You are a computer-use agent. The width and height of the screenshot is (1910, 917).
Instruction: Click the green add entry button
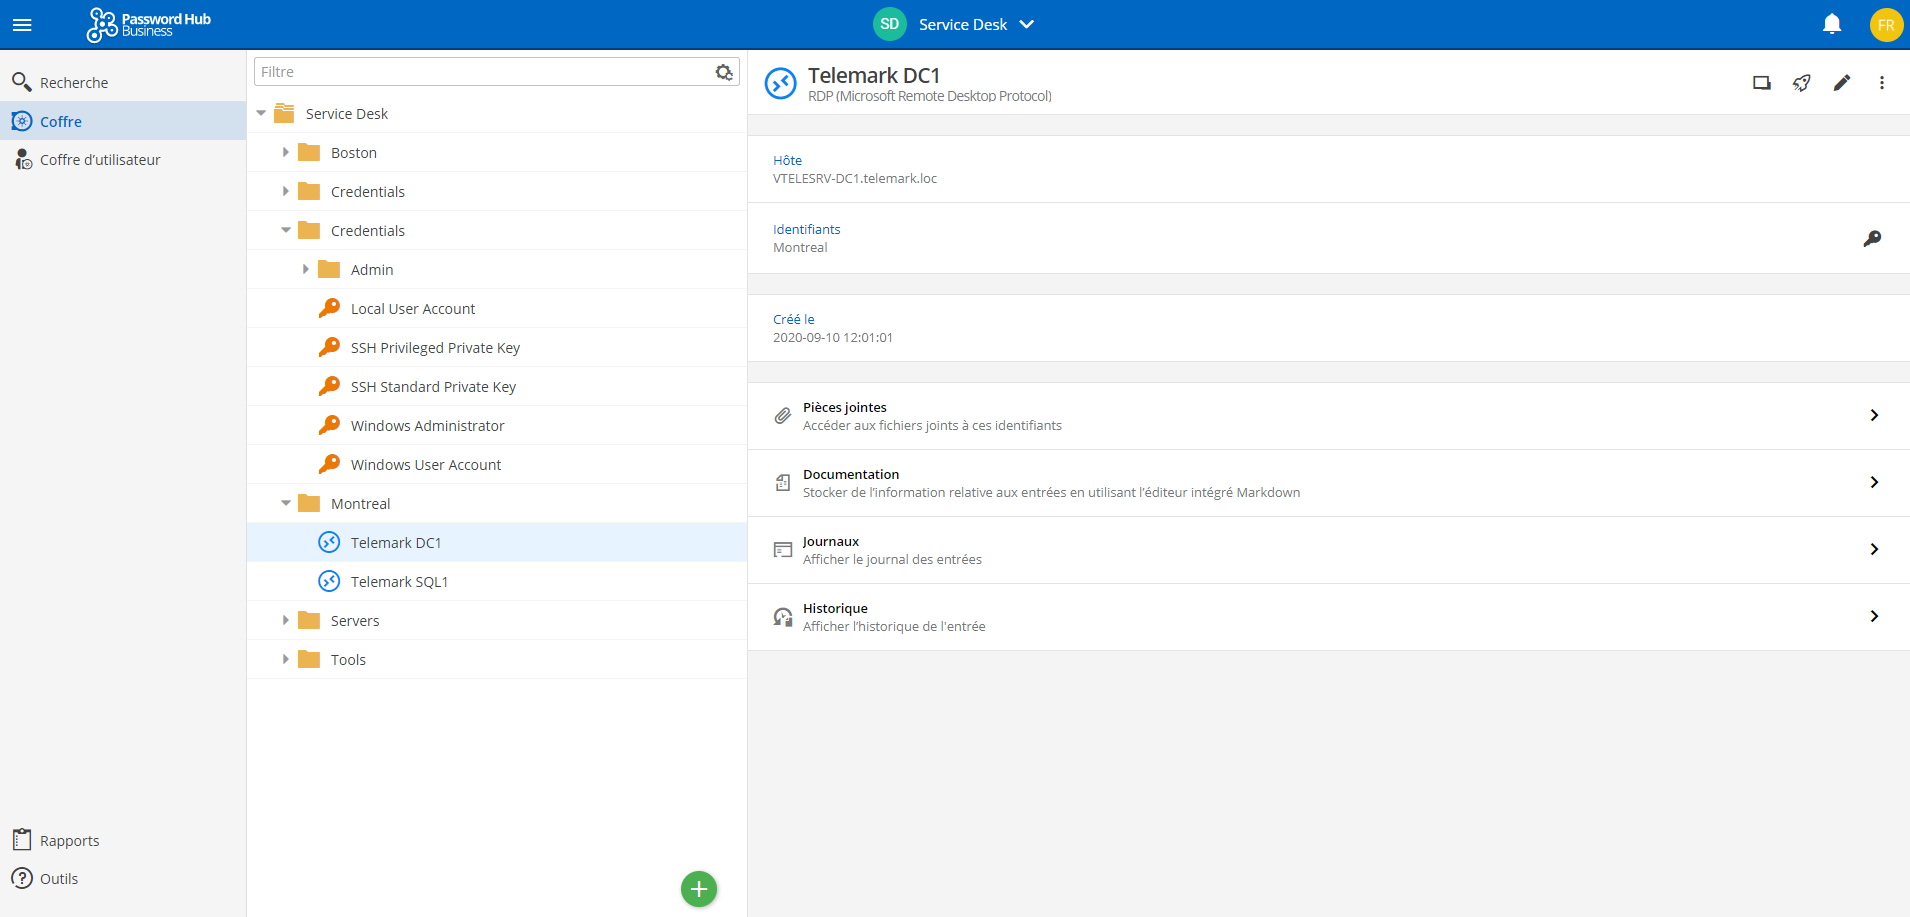[x=699, y=888]
